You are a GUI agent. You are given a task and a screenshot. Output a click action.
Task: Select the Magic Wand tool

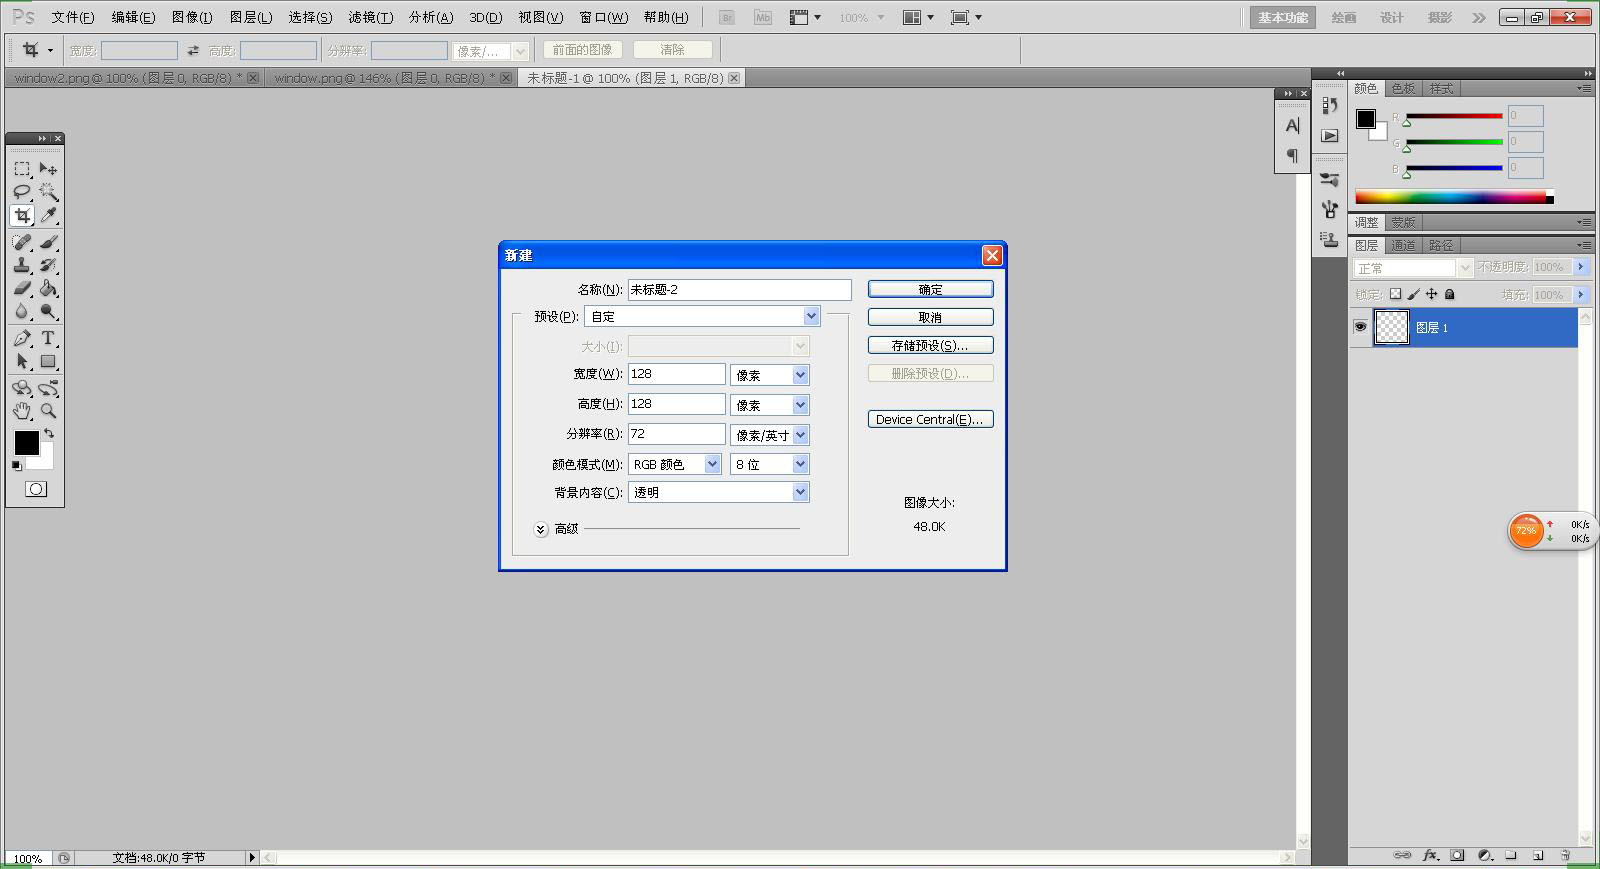pos(48,192)
